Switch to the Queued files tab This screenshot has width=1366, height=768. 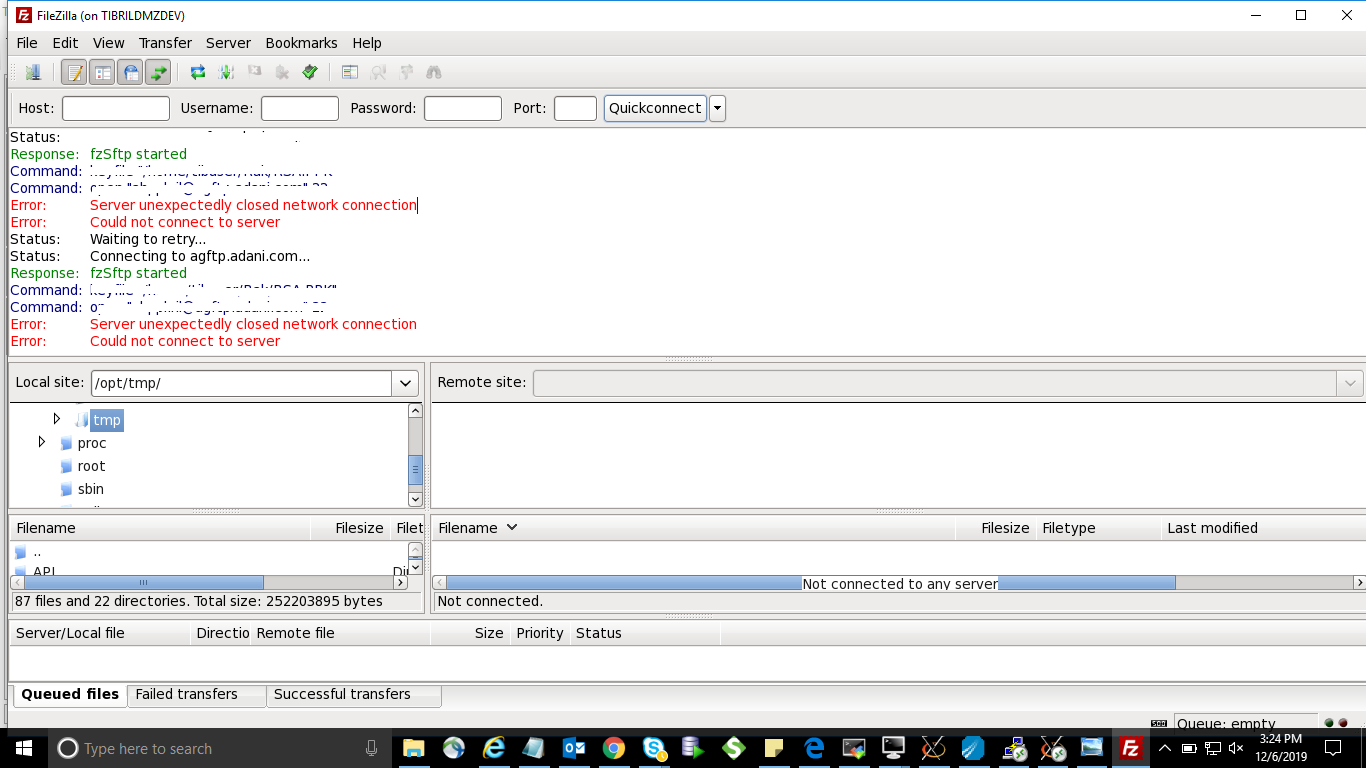[x=70, y=694]
